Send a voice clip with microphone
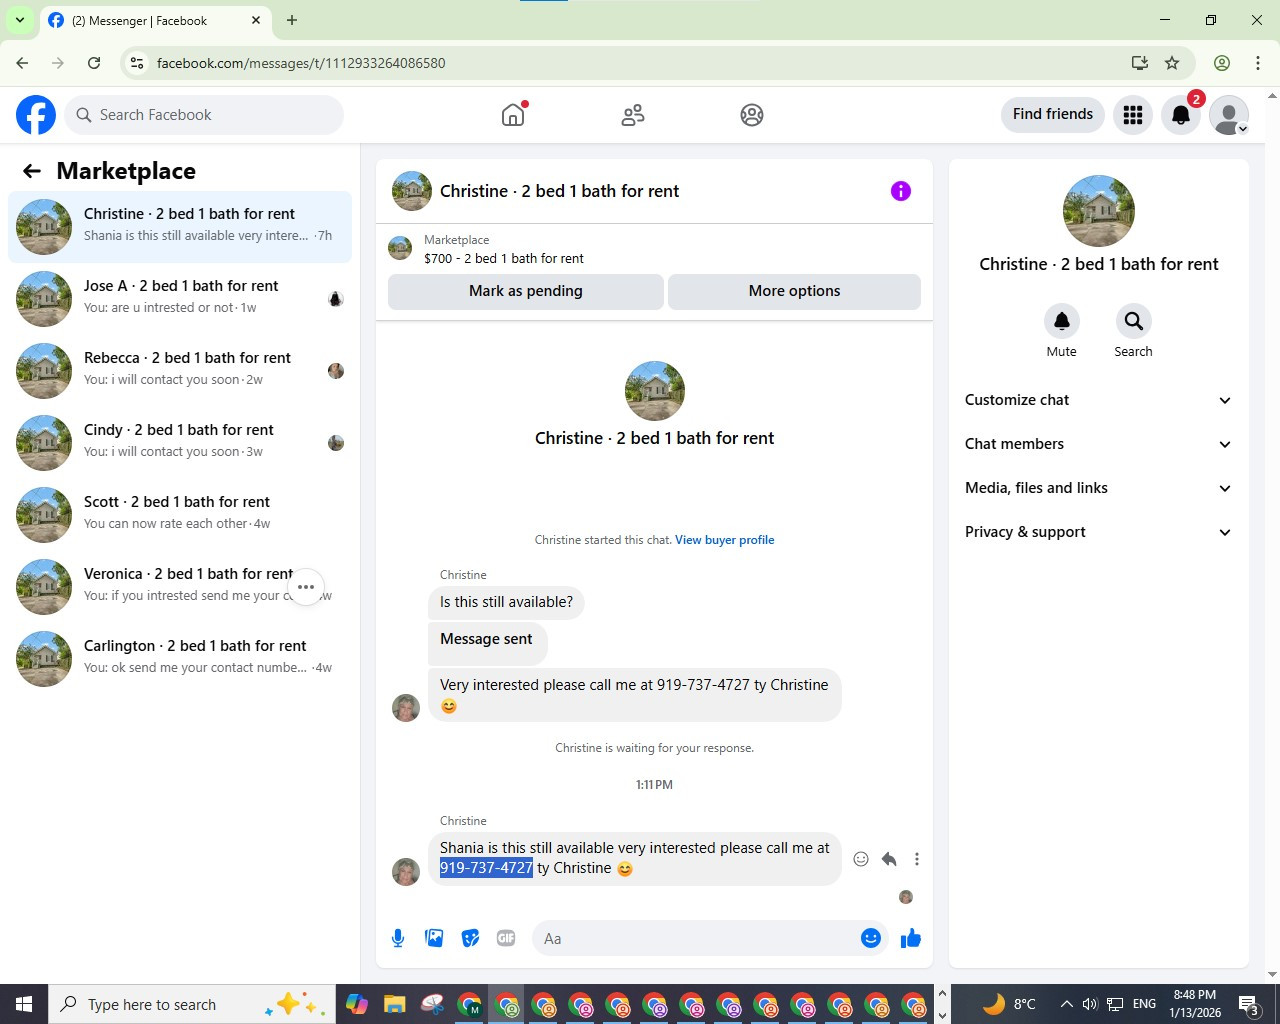1280x1024 pixels. 398,938
